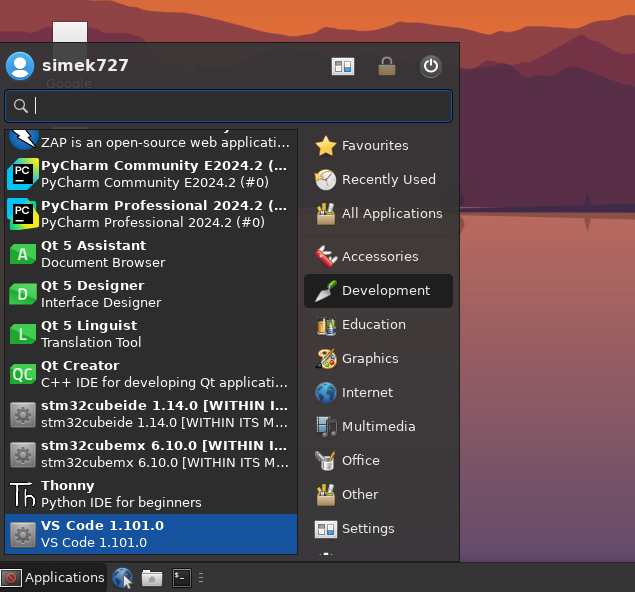
Task: Show All Applications category
Action: [x=378, y=214]
